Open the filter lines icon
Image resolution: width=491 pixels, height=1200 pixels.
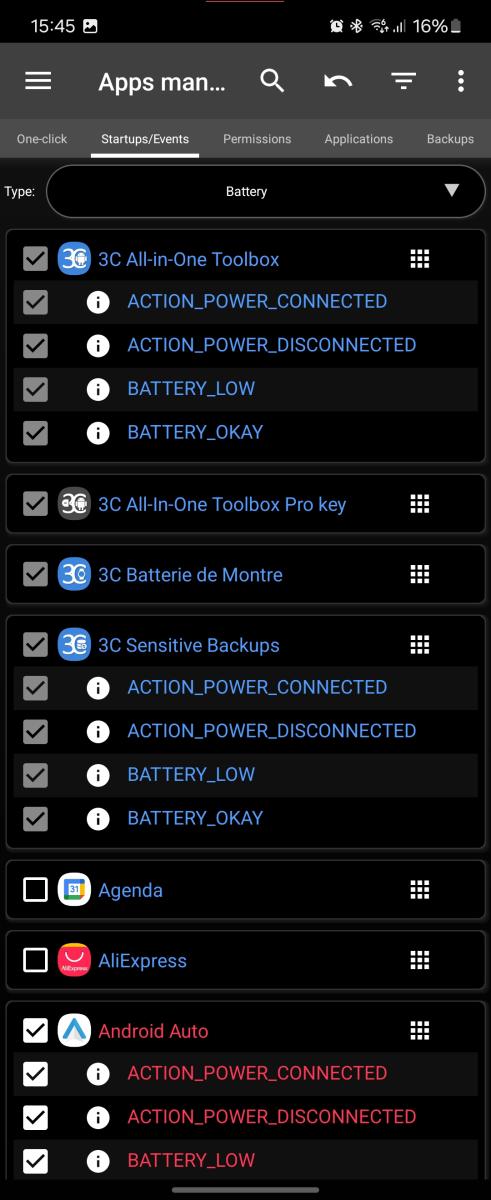click(403, 81)
